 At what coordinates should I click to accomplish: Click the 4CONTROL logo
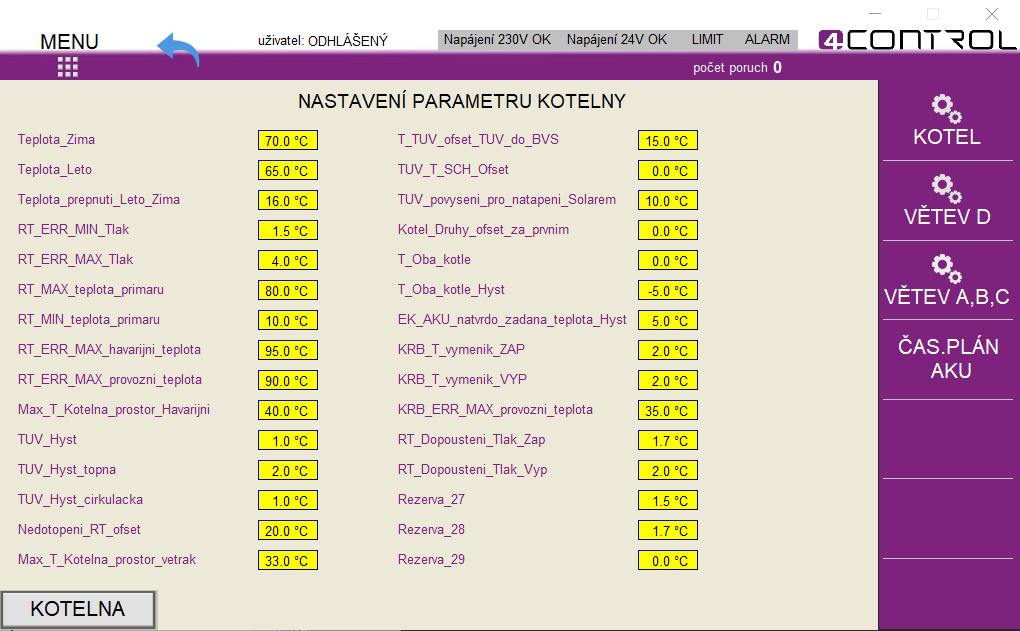[x=917, y=40]
